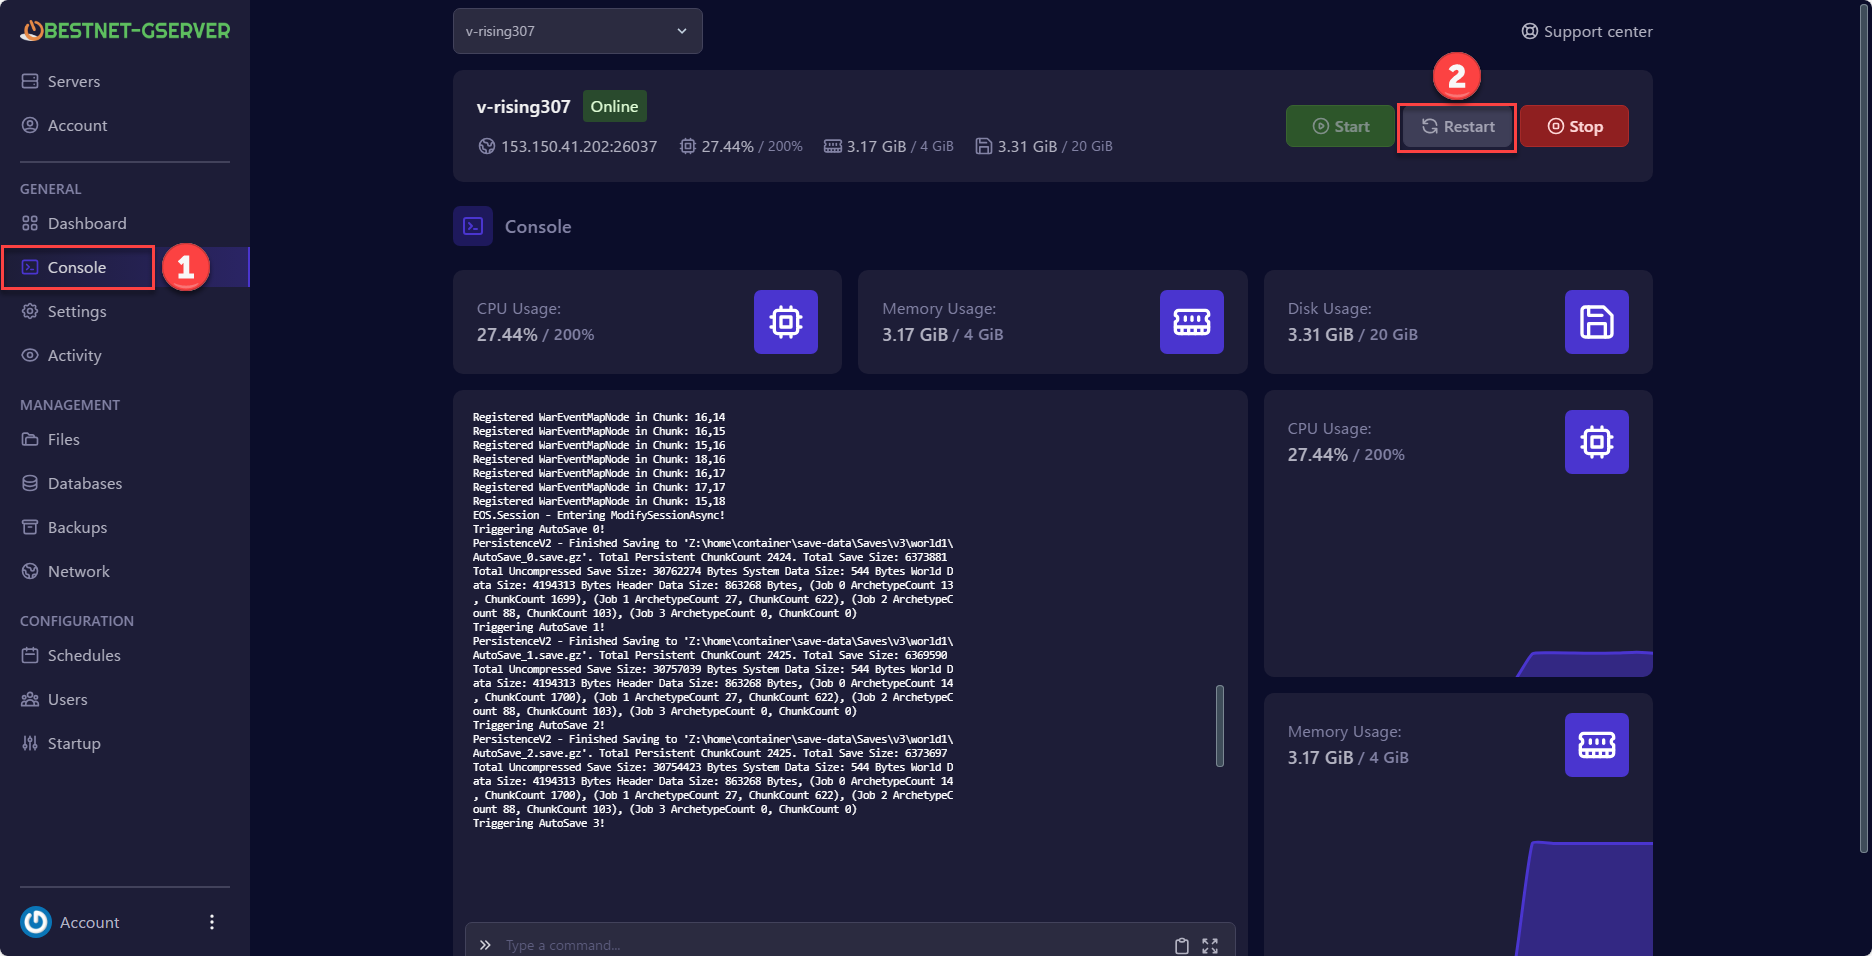Click the Users group icon
Image resolution: width=1872 pixels, height=956 pixels.
click(x=30, y=699)
